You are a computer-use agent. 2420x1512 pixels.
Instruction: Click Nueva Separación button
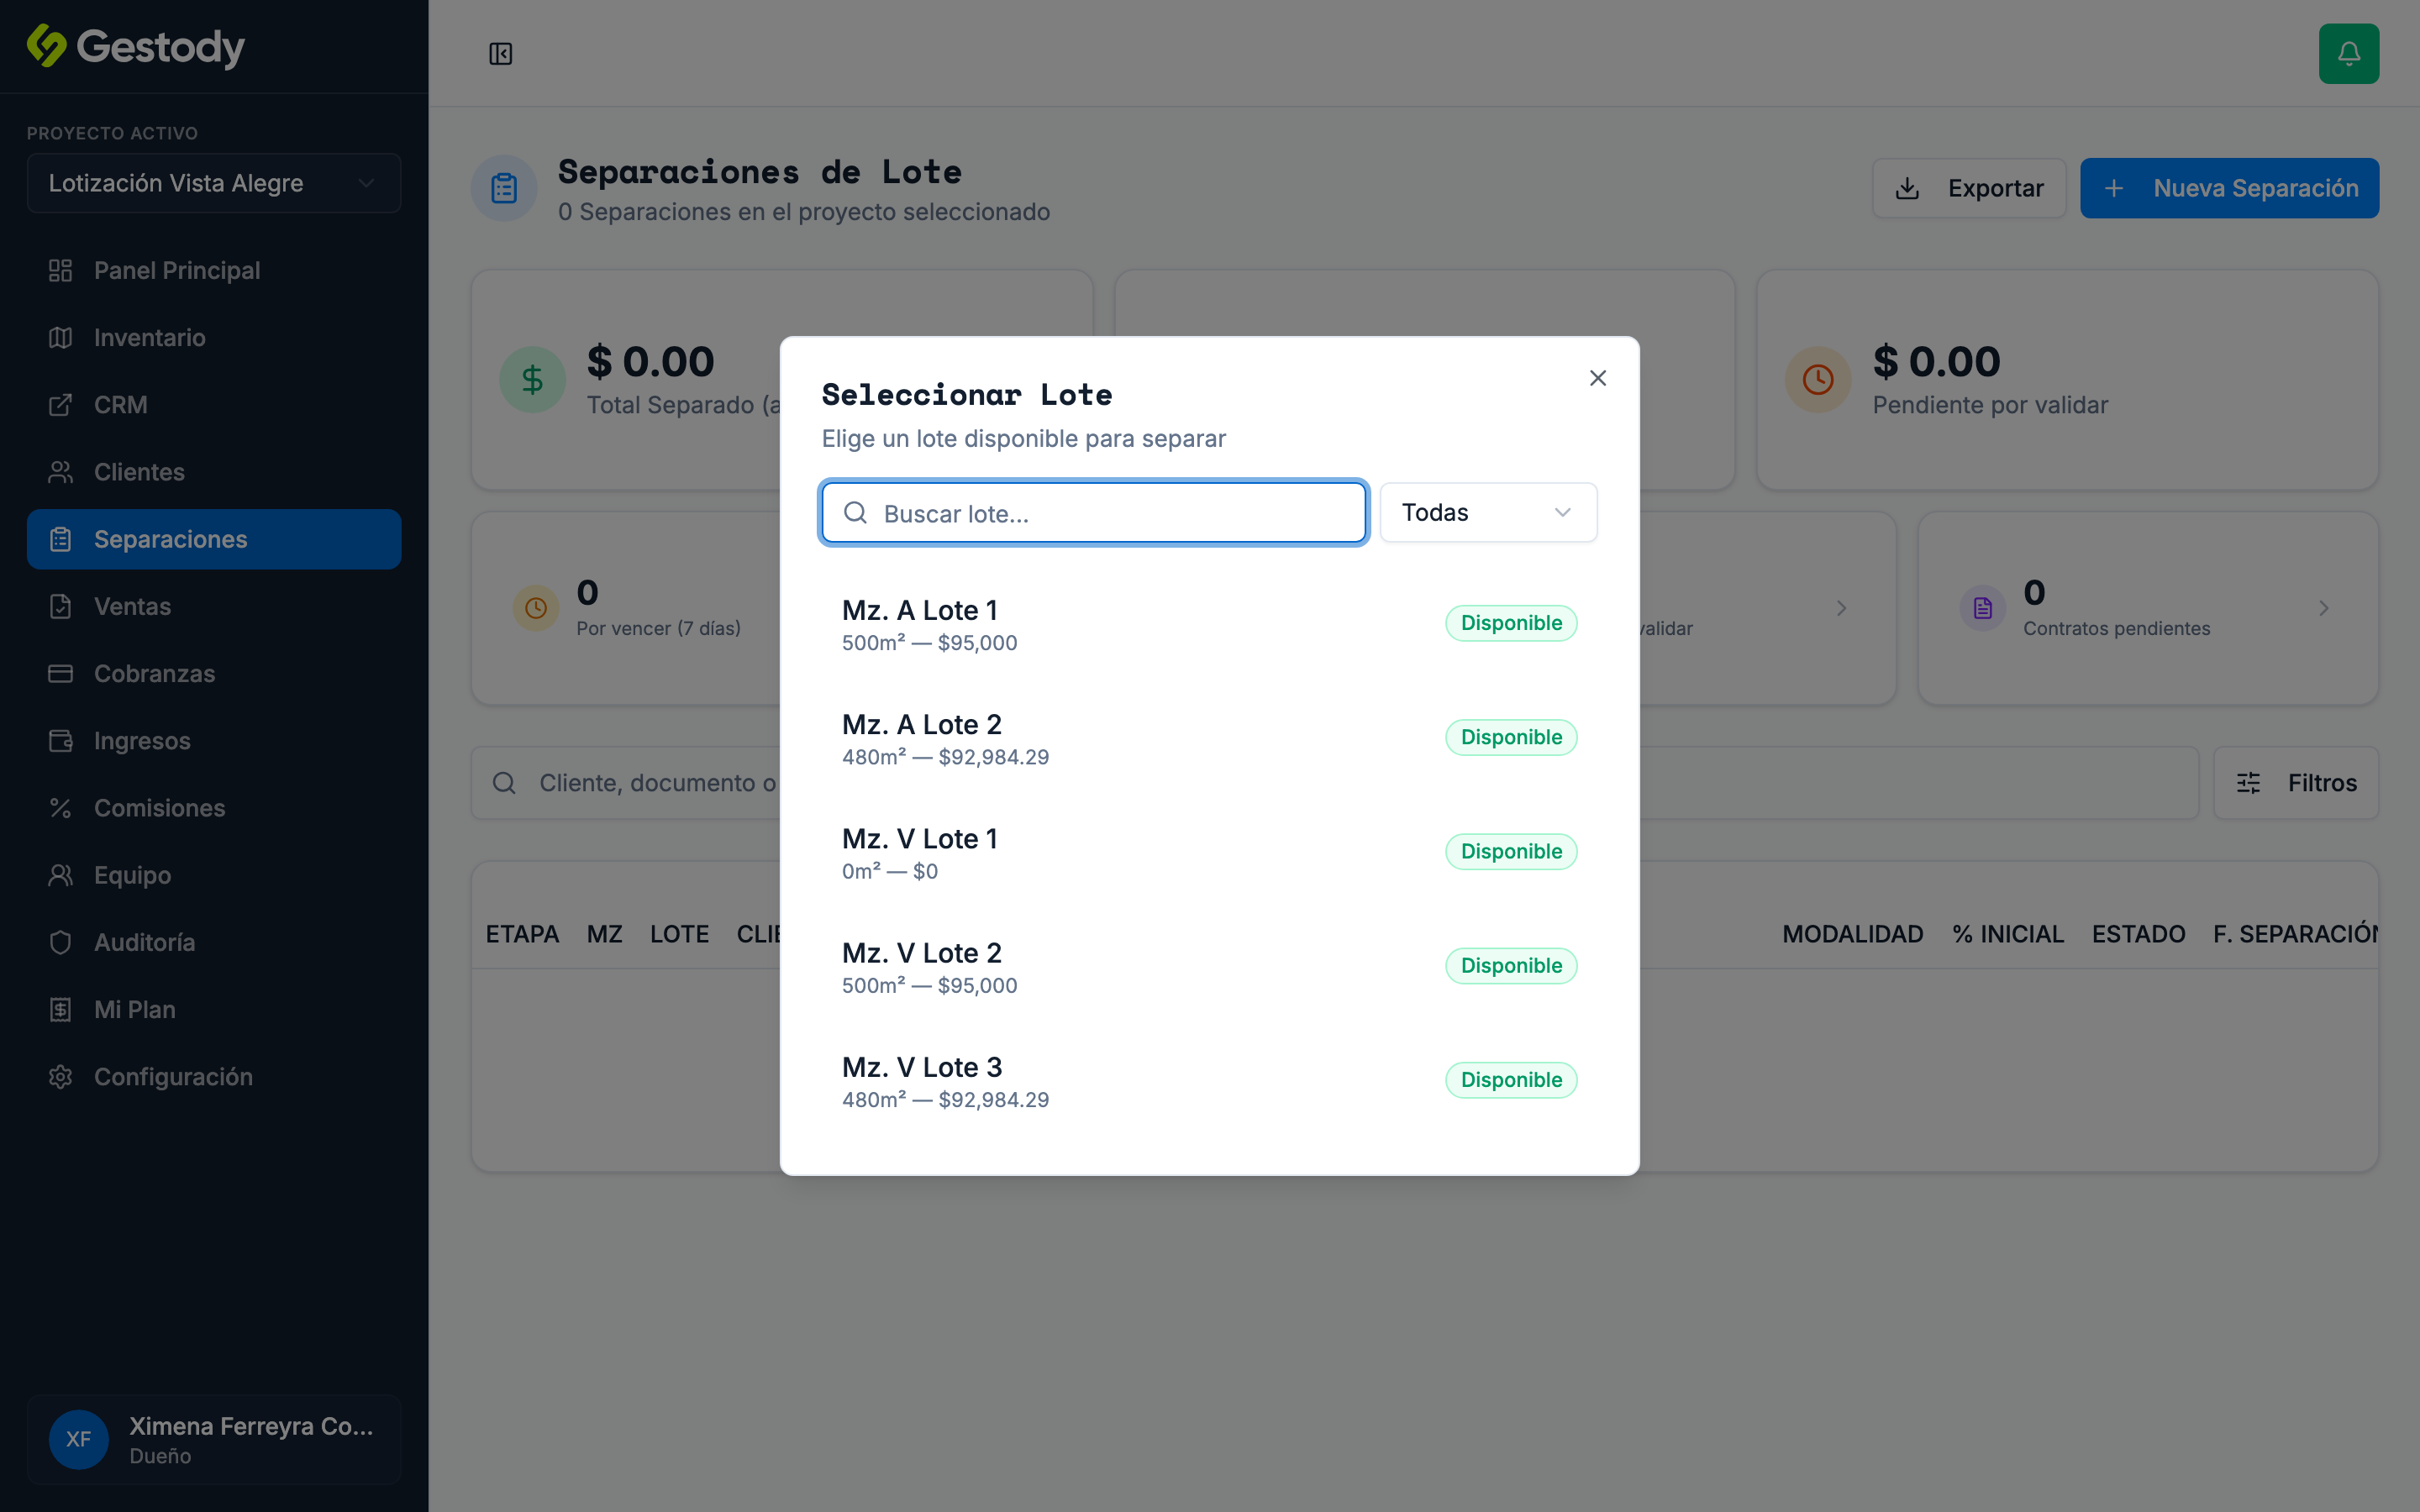coord(2229,188)
